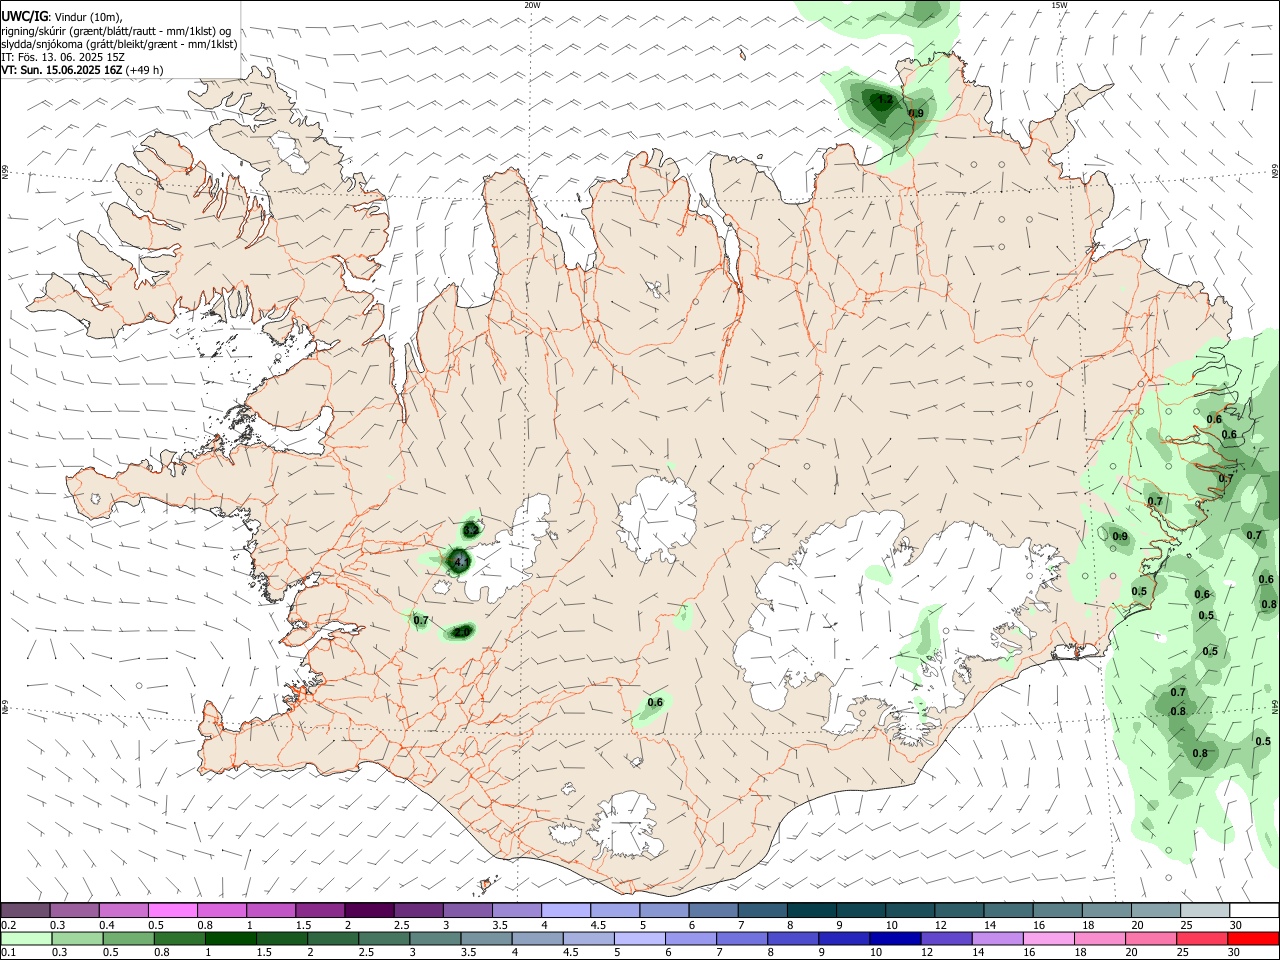This screenshot has width=1280, height=960.
Task: Pick the lower legend pink swatch starting at 18
Action: click(1099, 938)
